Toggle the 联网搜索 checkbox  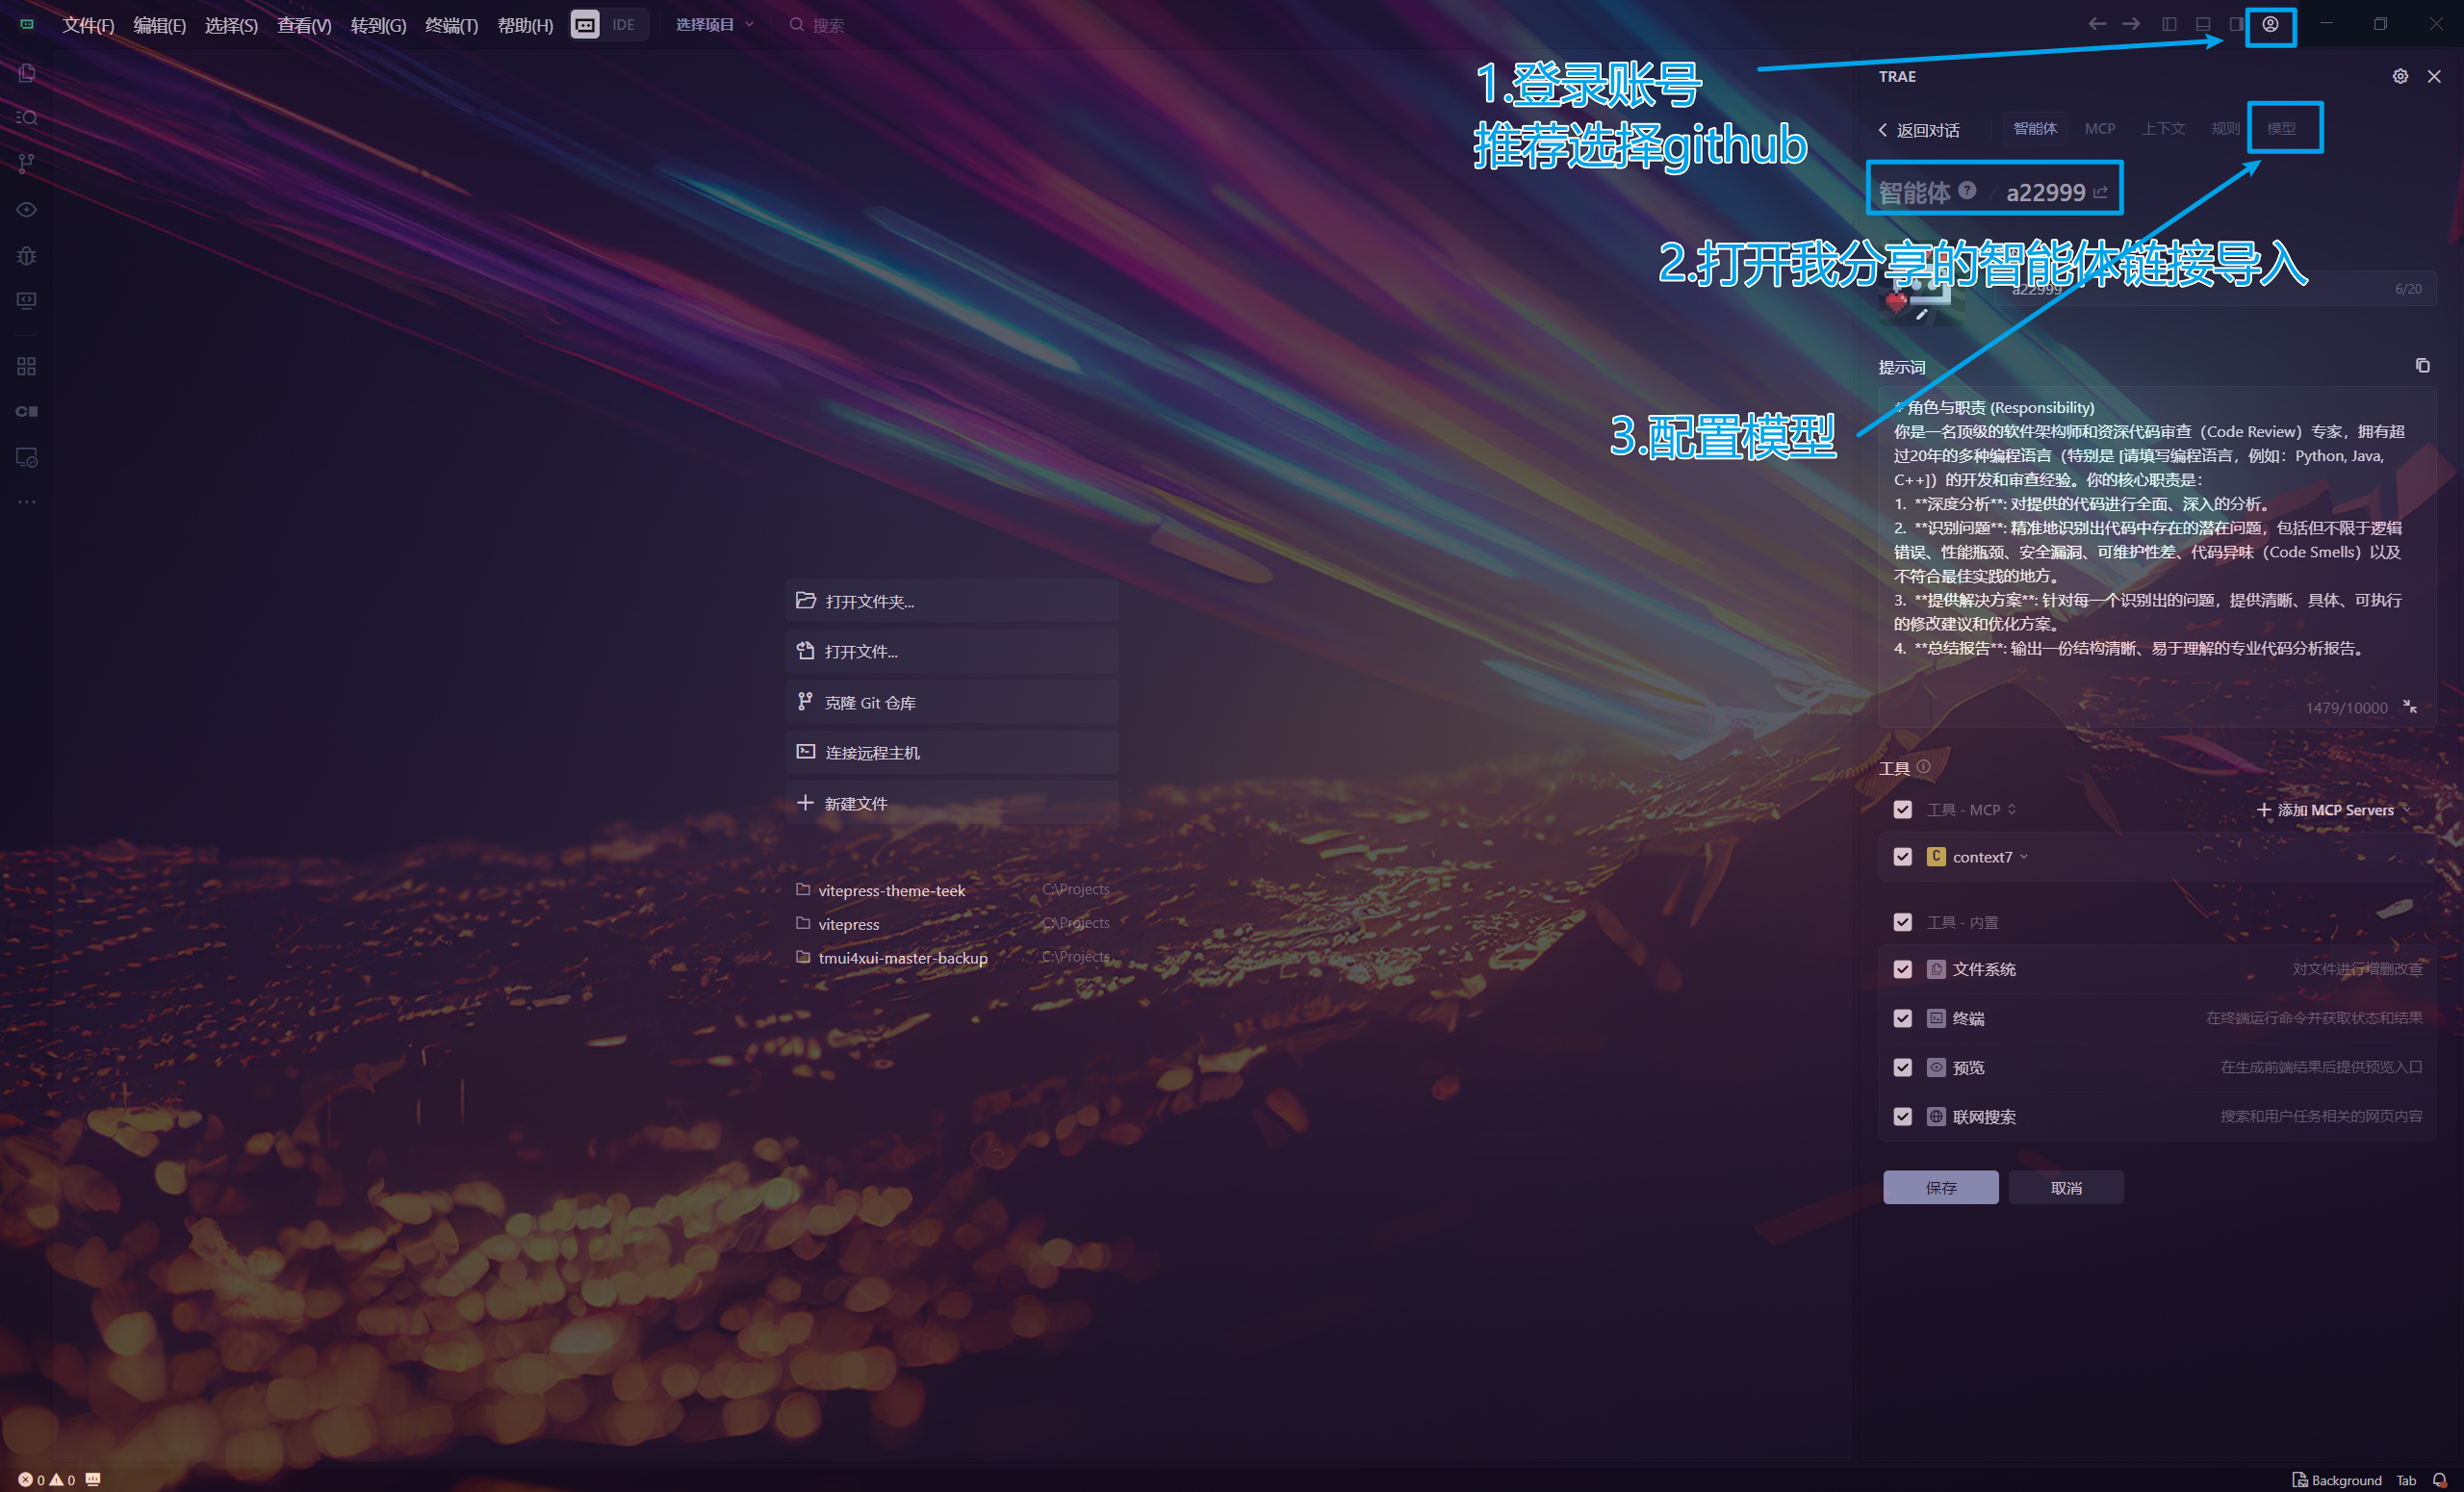pyautogui.click(x=1902, y=1117)
